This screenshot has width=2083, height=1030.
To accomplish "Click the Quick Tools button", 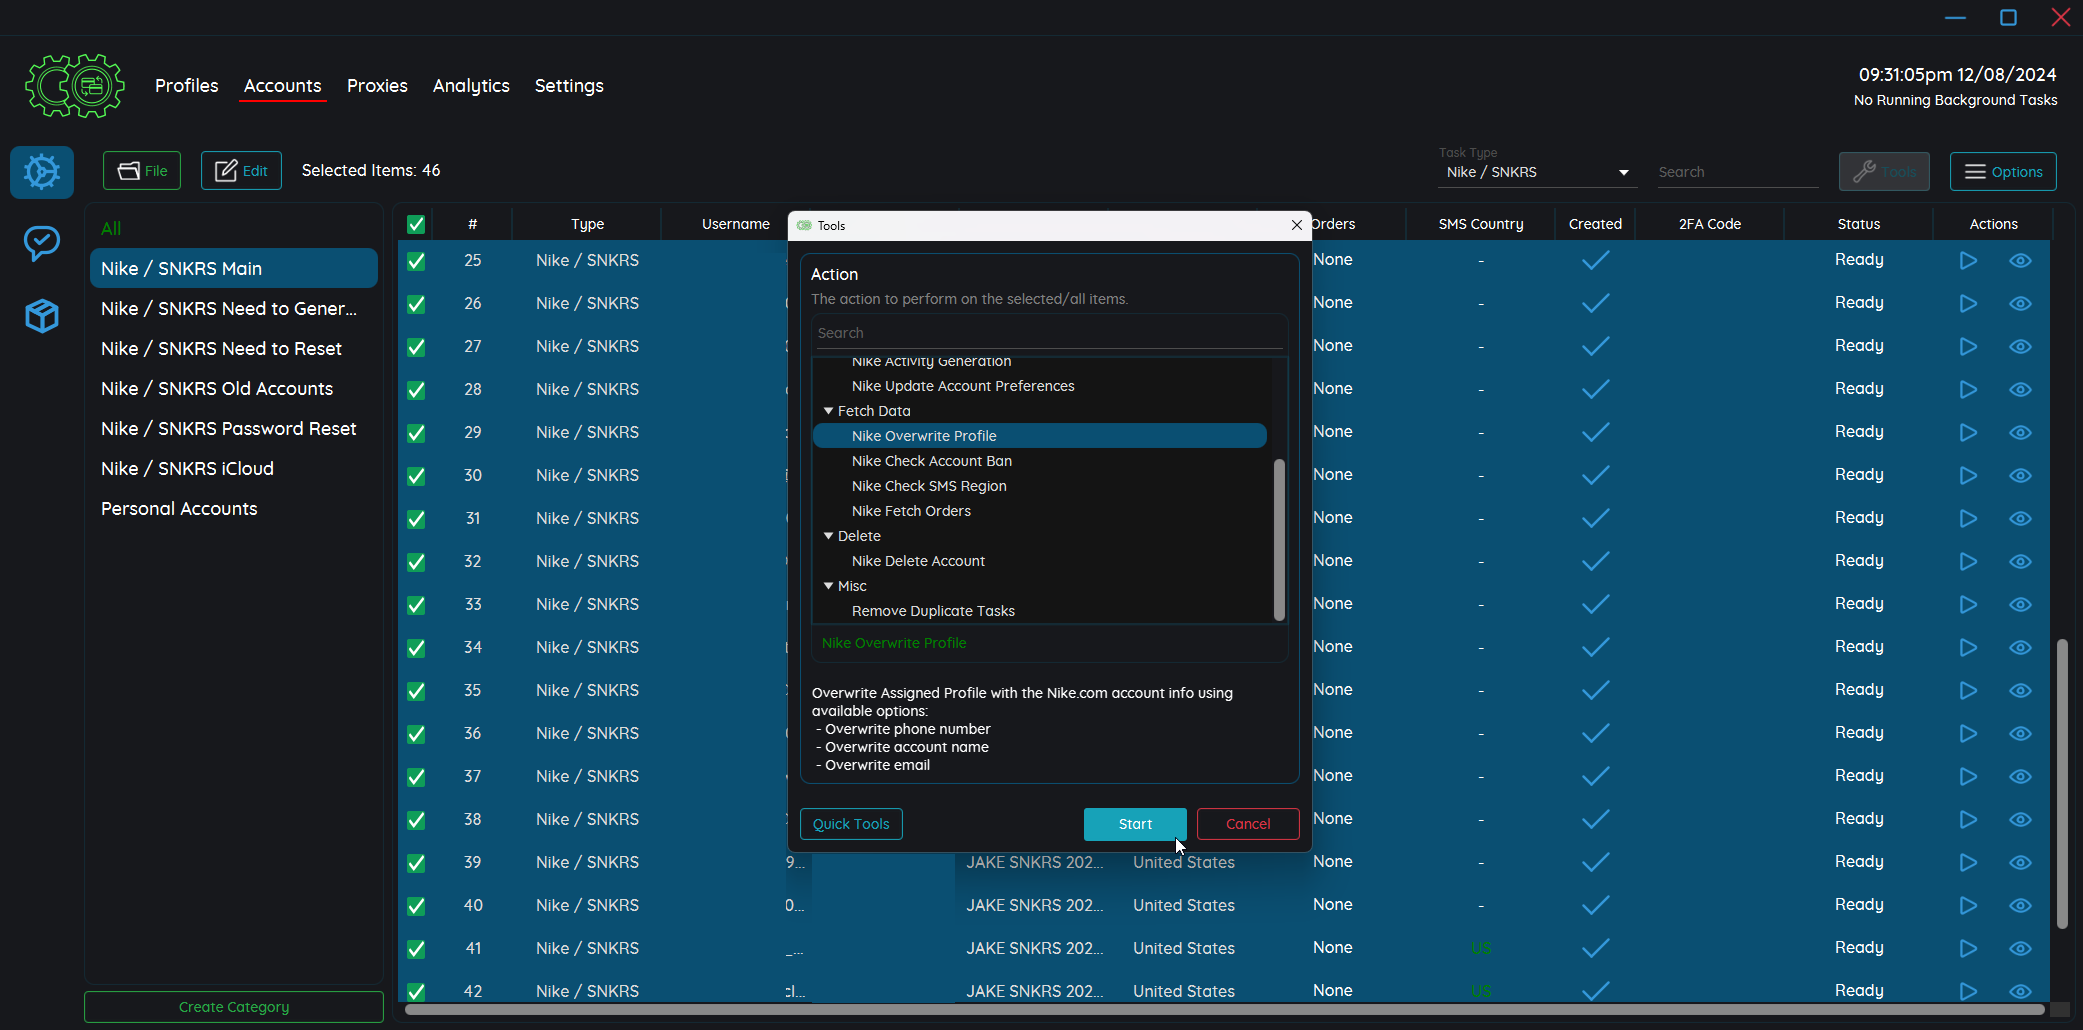I will tap(851, 824).
